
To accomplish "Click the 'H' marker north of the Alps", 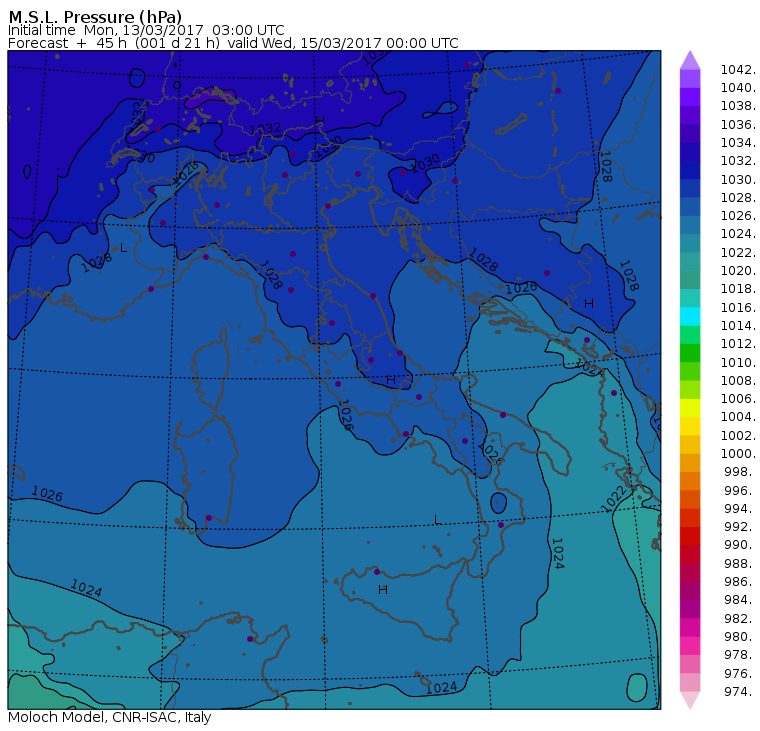I will point(319,120).
